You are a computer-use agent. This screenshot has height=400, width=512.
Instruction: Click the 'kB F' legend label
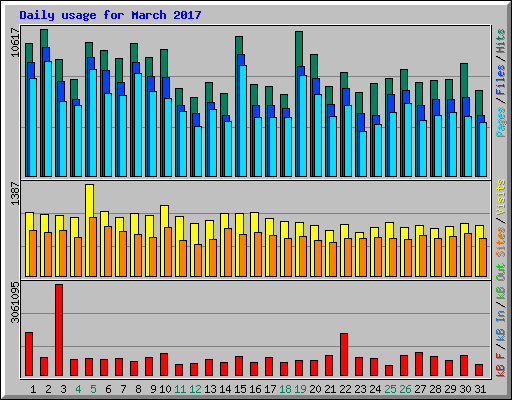pyautogui.click(x=501, y=364)
